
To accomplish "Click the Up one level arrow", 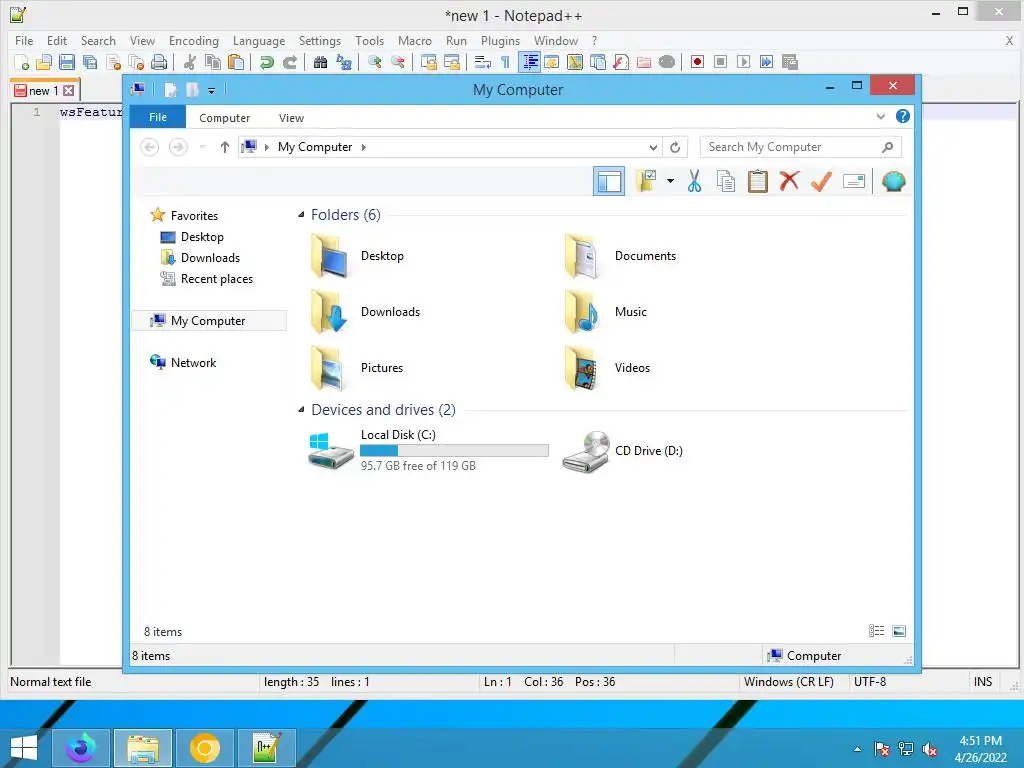I will [225, 147].
